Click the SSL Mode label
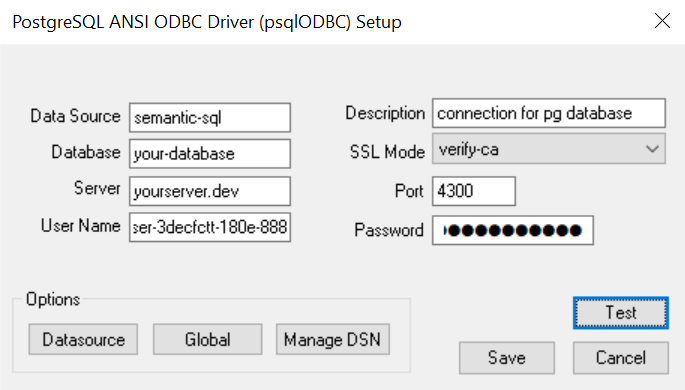The image size is (685, 390). [x=387, y=152]
